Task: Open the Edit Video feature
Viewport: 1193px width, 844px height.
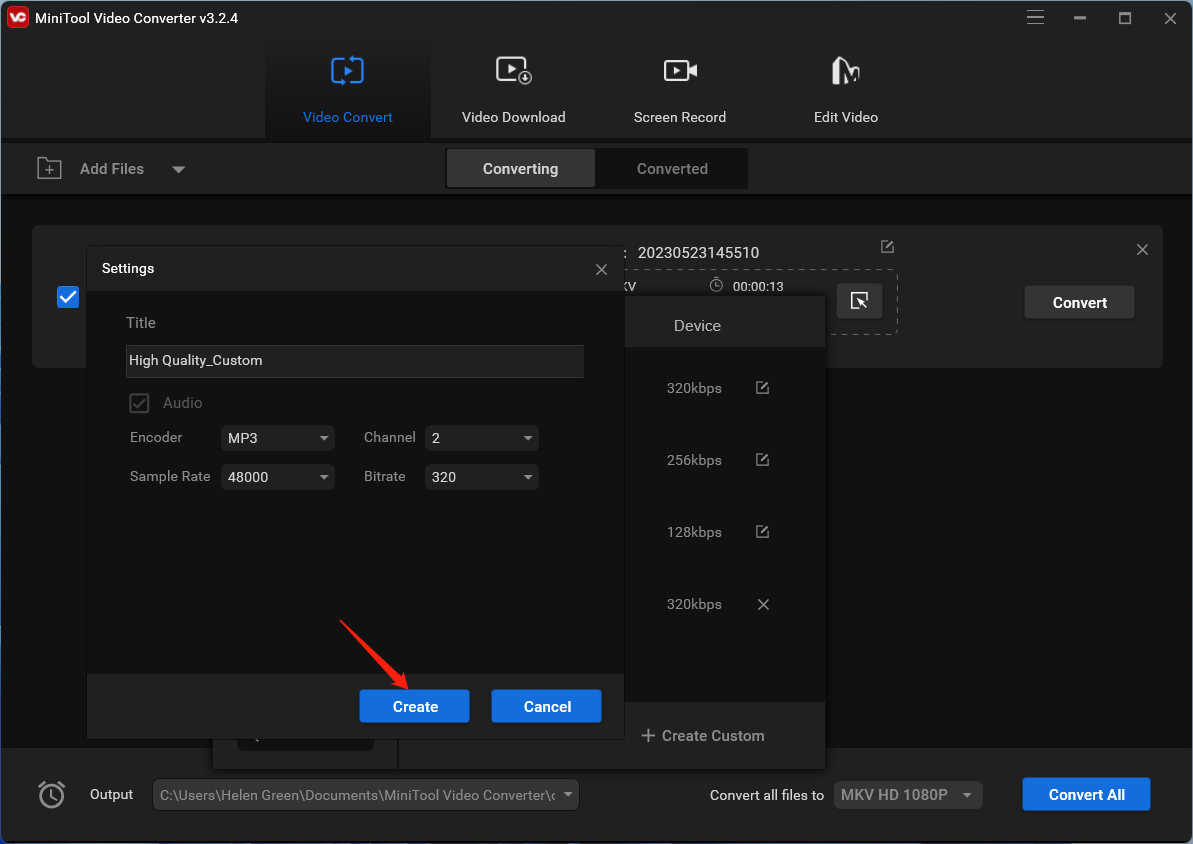Action: pyautogui.click(x=845, y=85)
